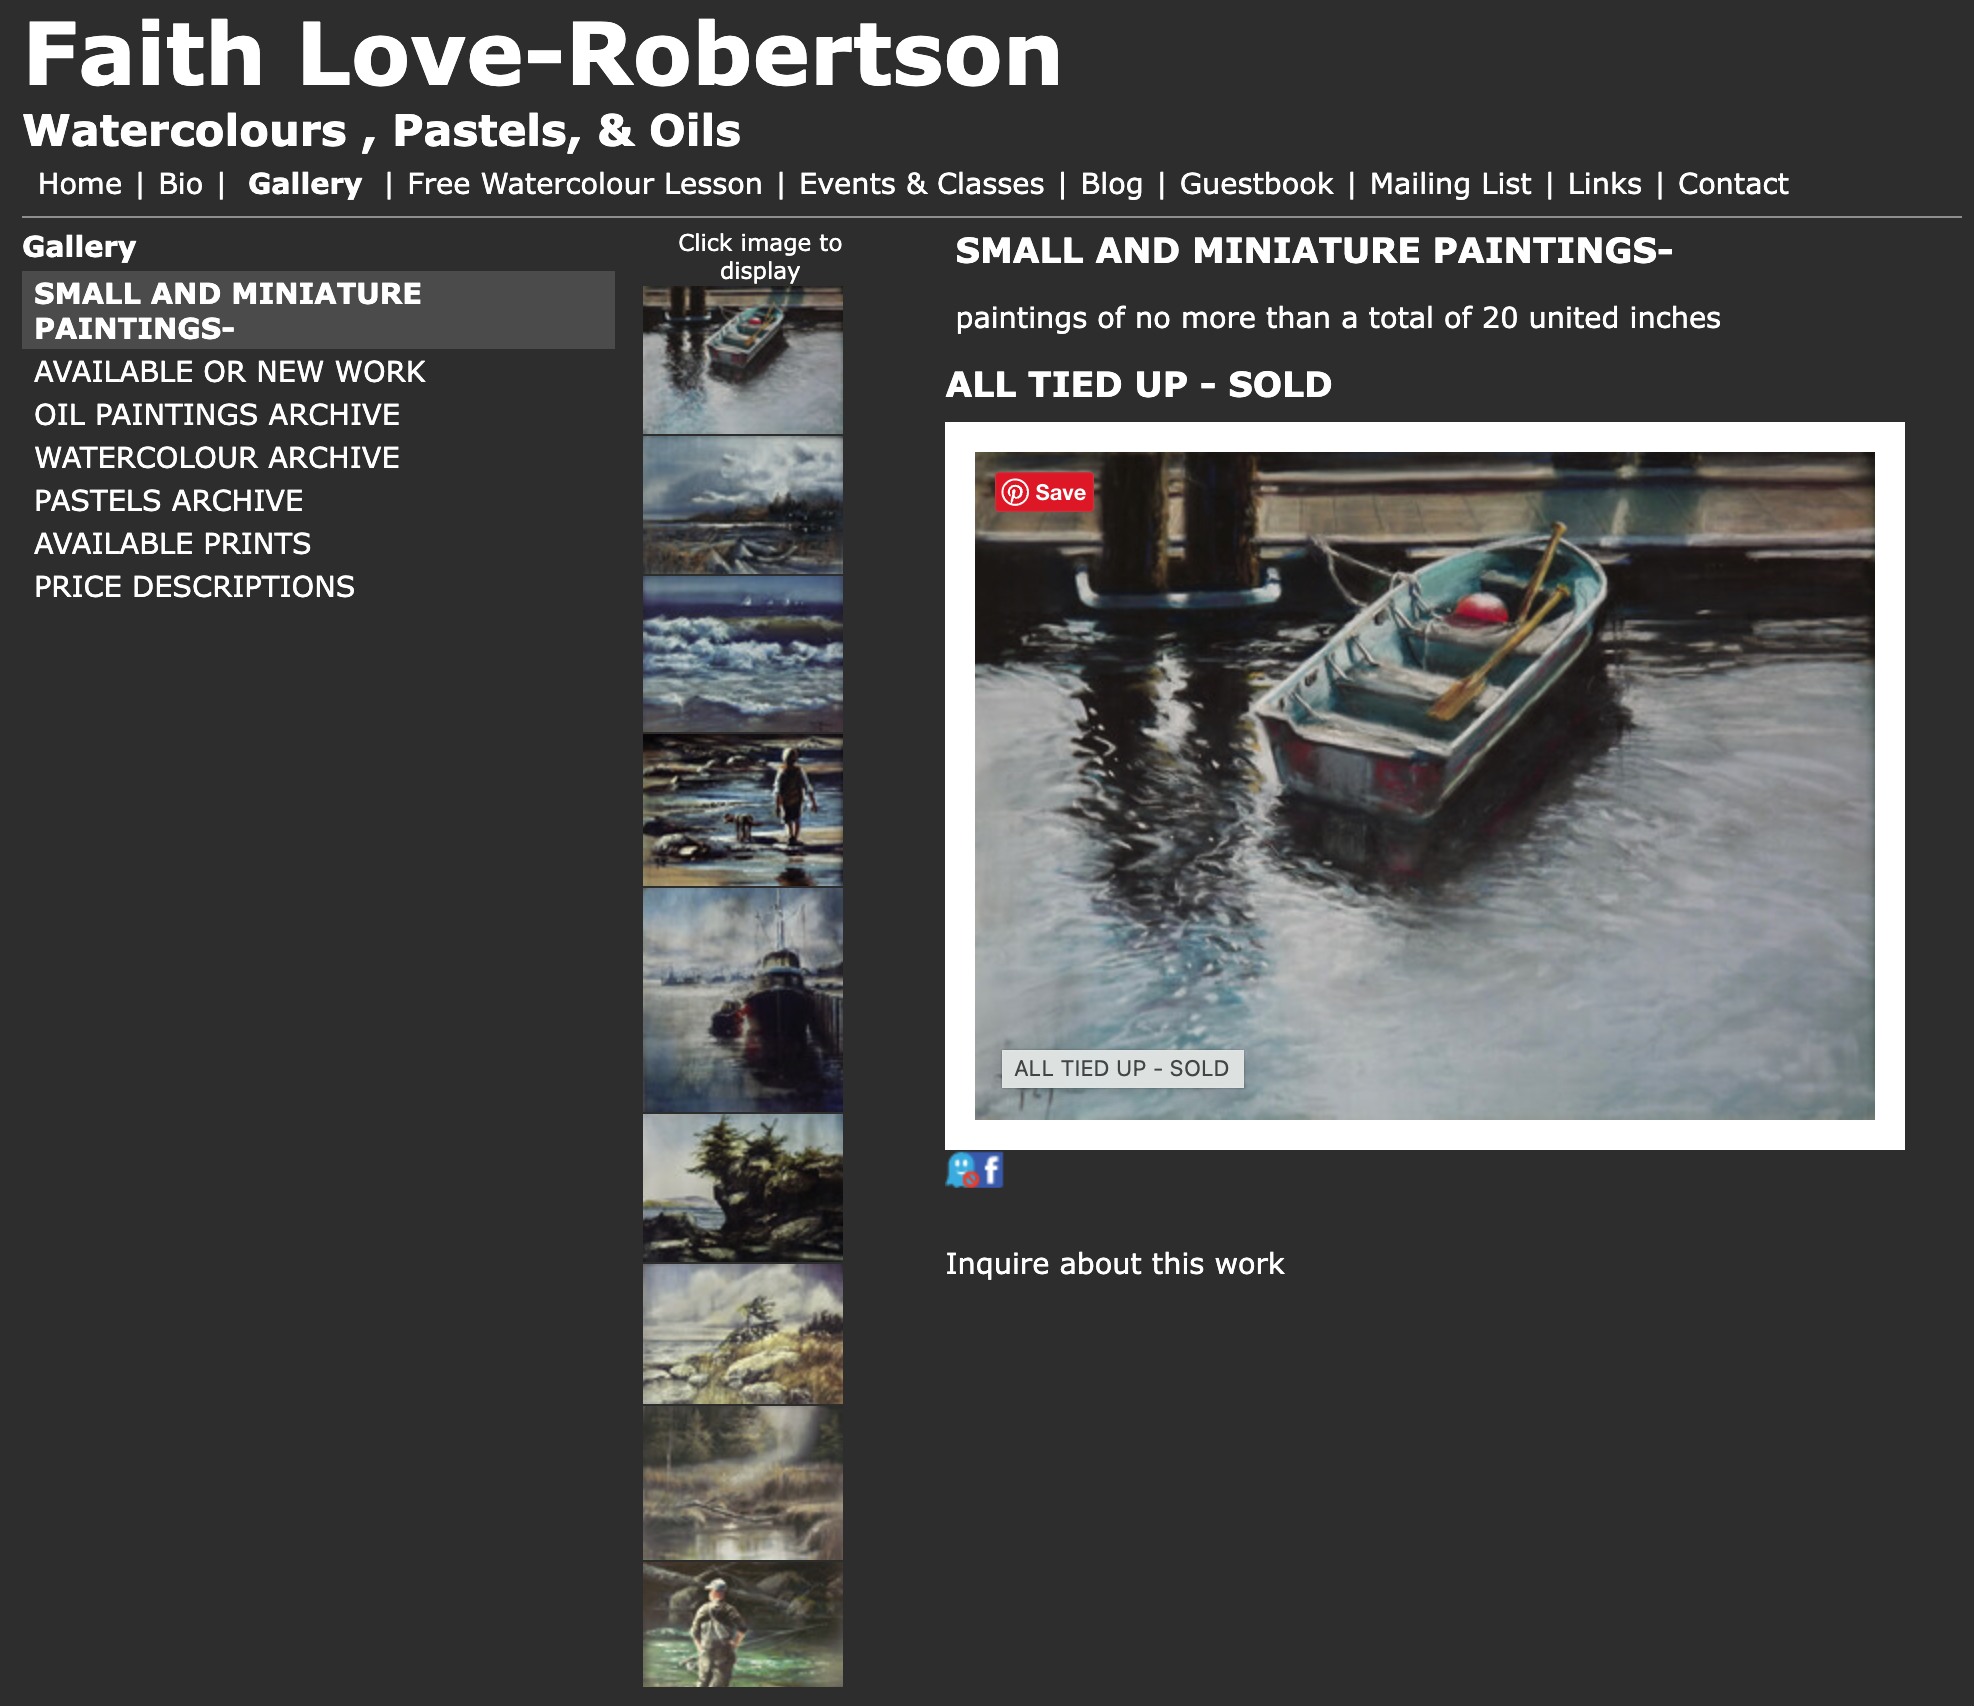The height and width of the screenshot is (1706, 1974).
Task: Click the blue Ghostery ghost icon
Action: tap(962, 1170)
